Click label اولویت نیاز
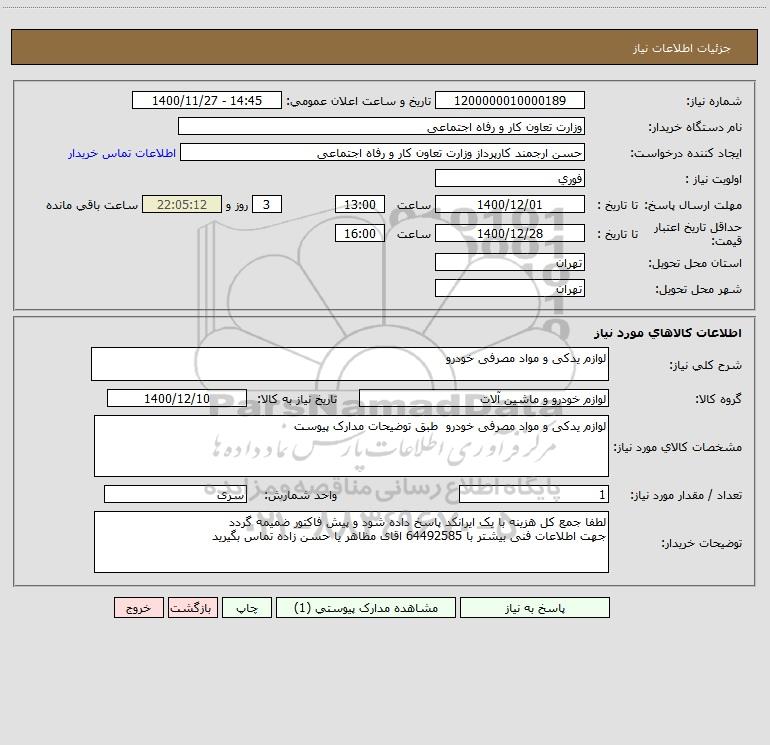Screen dimensions: 770x745 (x=714, y=180)
